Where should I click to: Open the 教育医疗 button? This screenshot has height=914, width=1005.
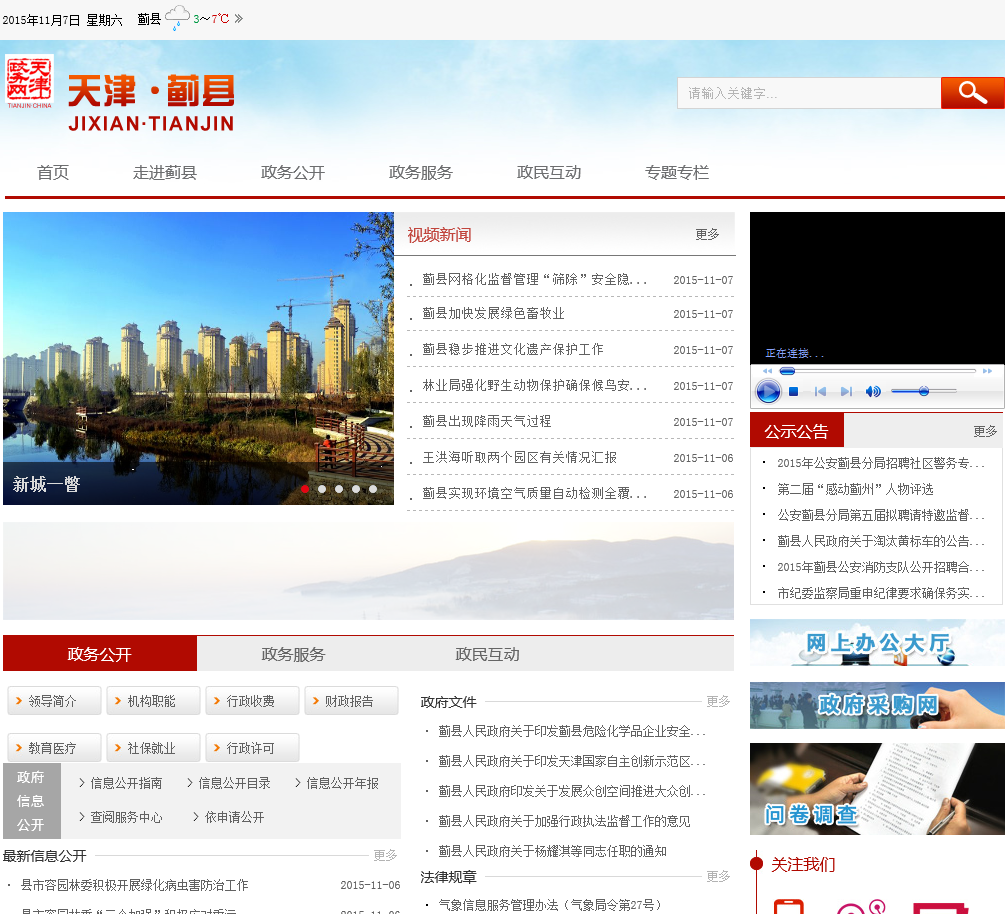(54, 747)
